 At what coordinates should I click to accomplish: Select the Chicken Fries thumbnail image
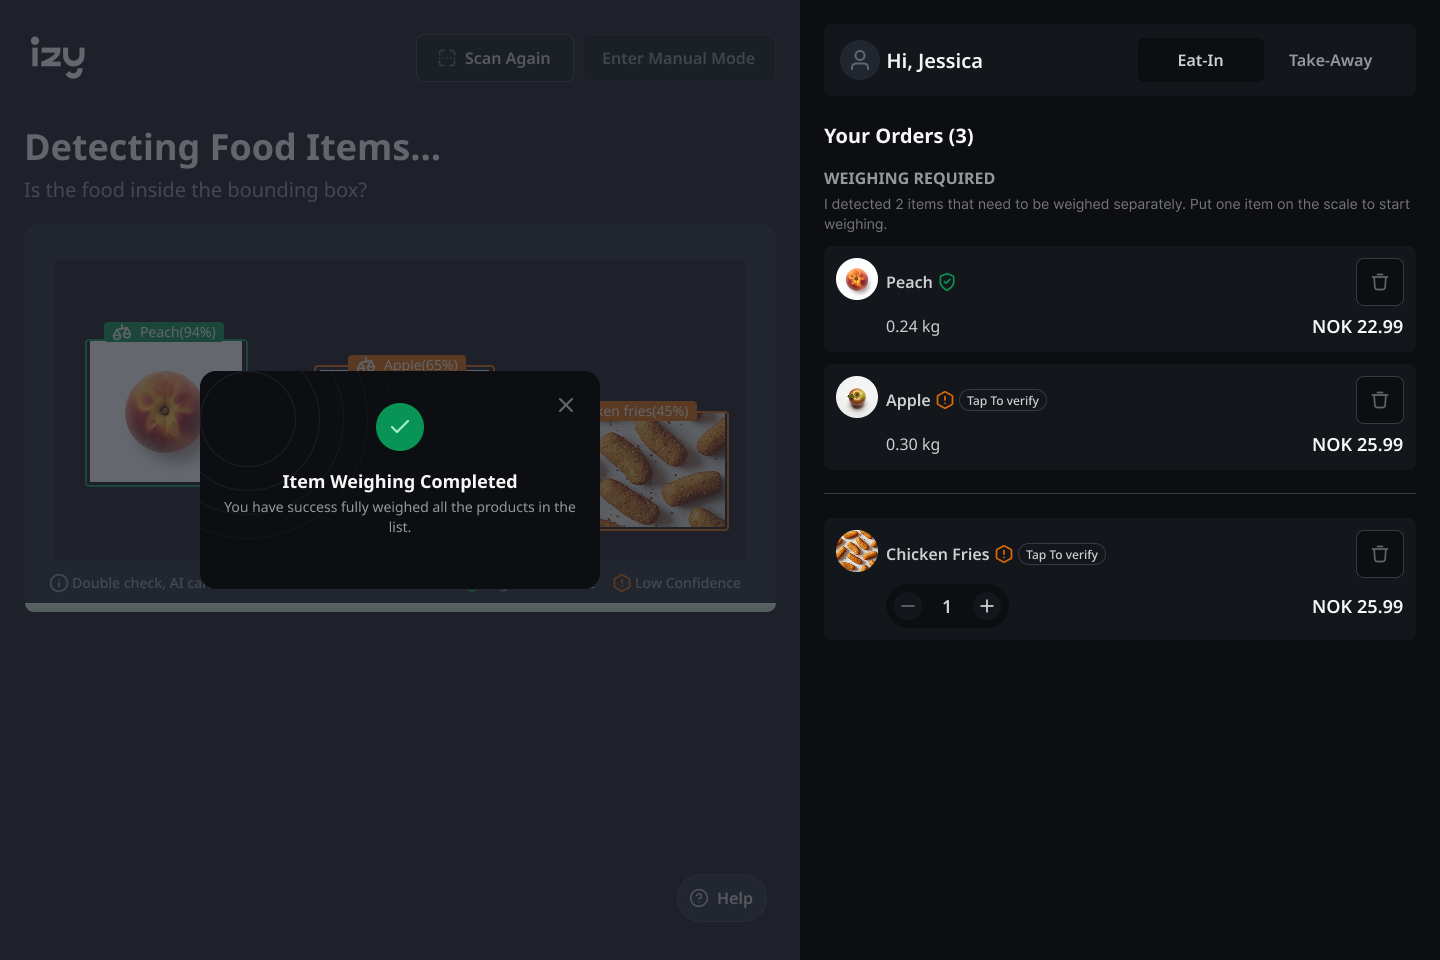pos(857,551)
